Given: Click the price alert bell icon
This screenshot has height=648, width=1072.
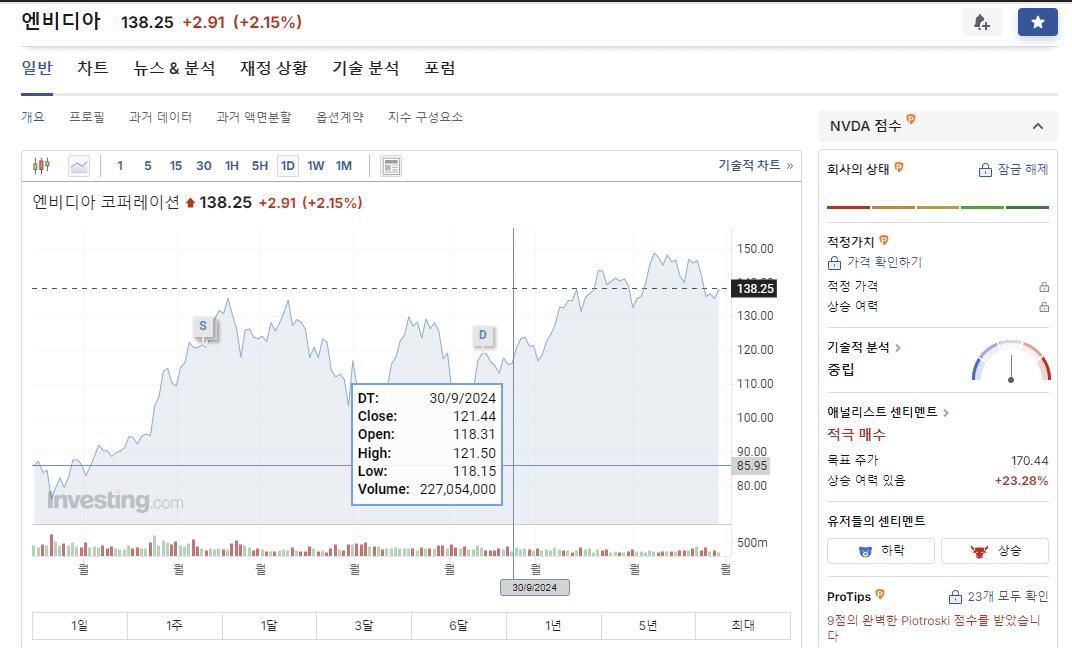Looking at the screenshot, I should pyautogui.click(x=981, y=21).
